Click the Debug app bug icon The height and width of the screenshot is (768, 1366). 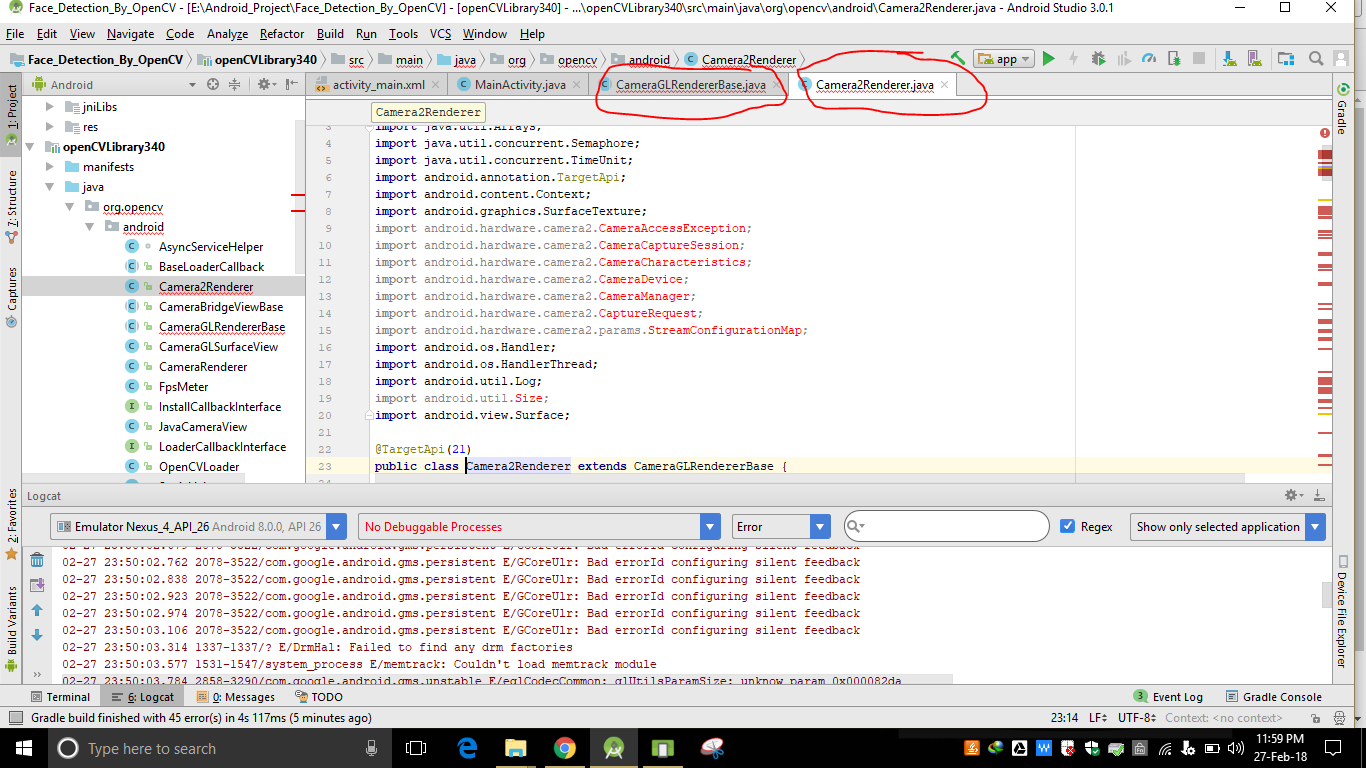click(x=1098, y=59)
